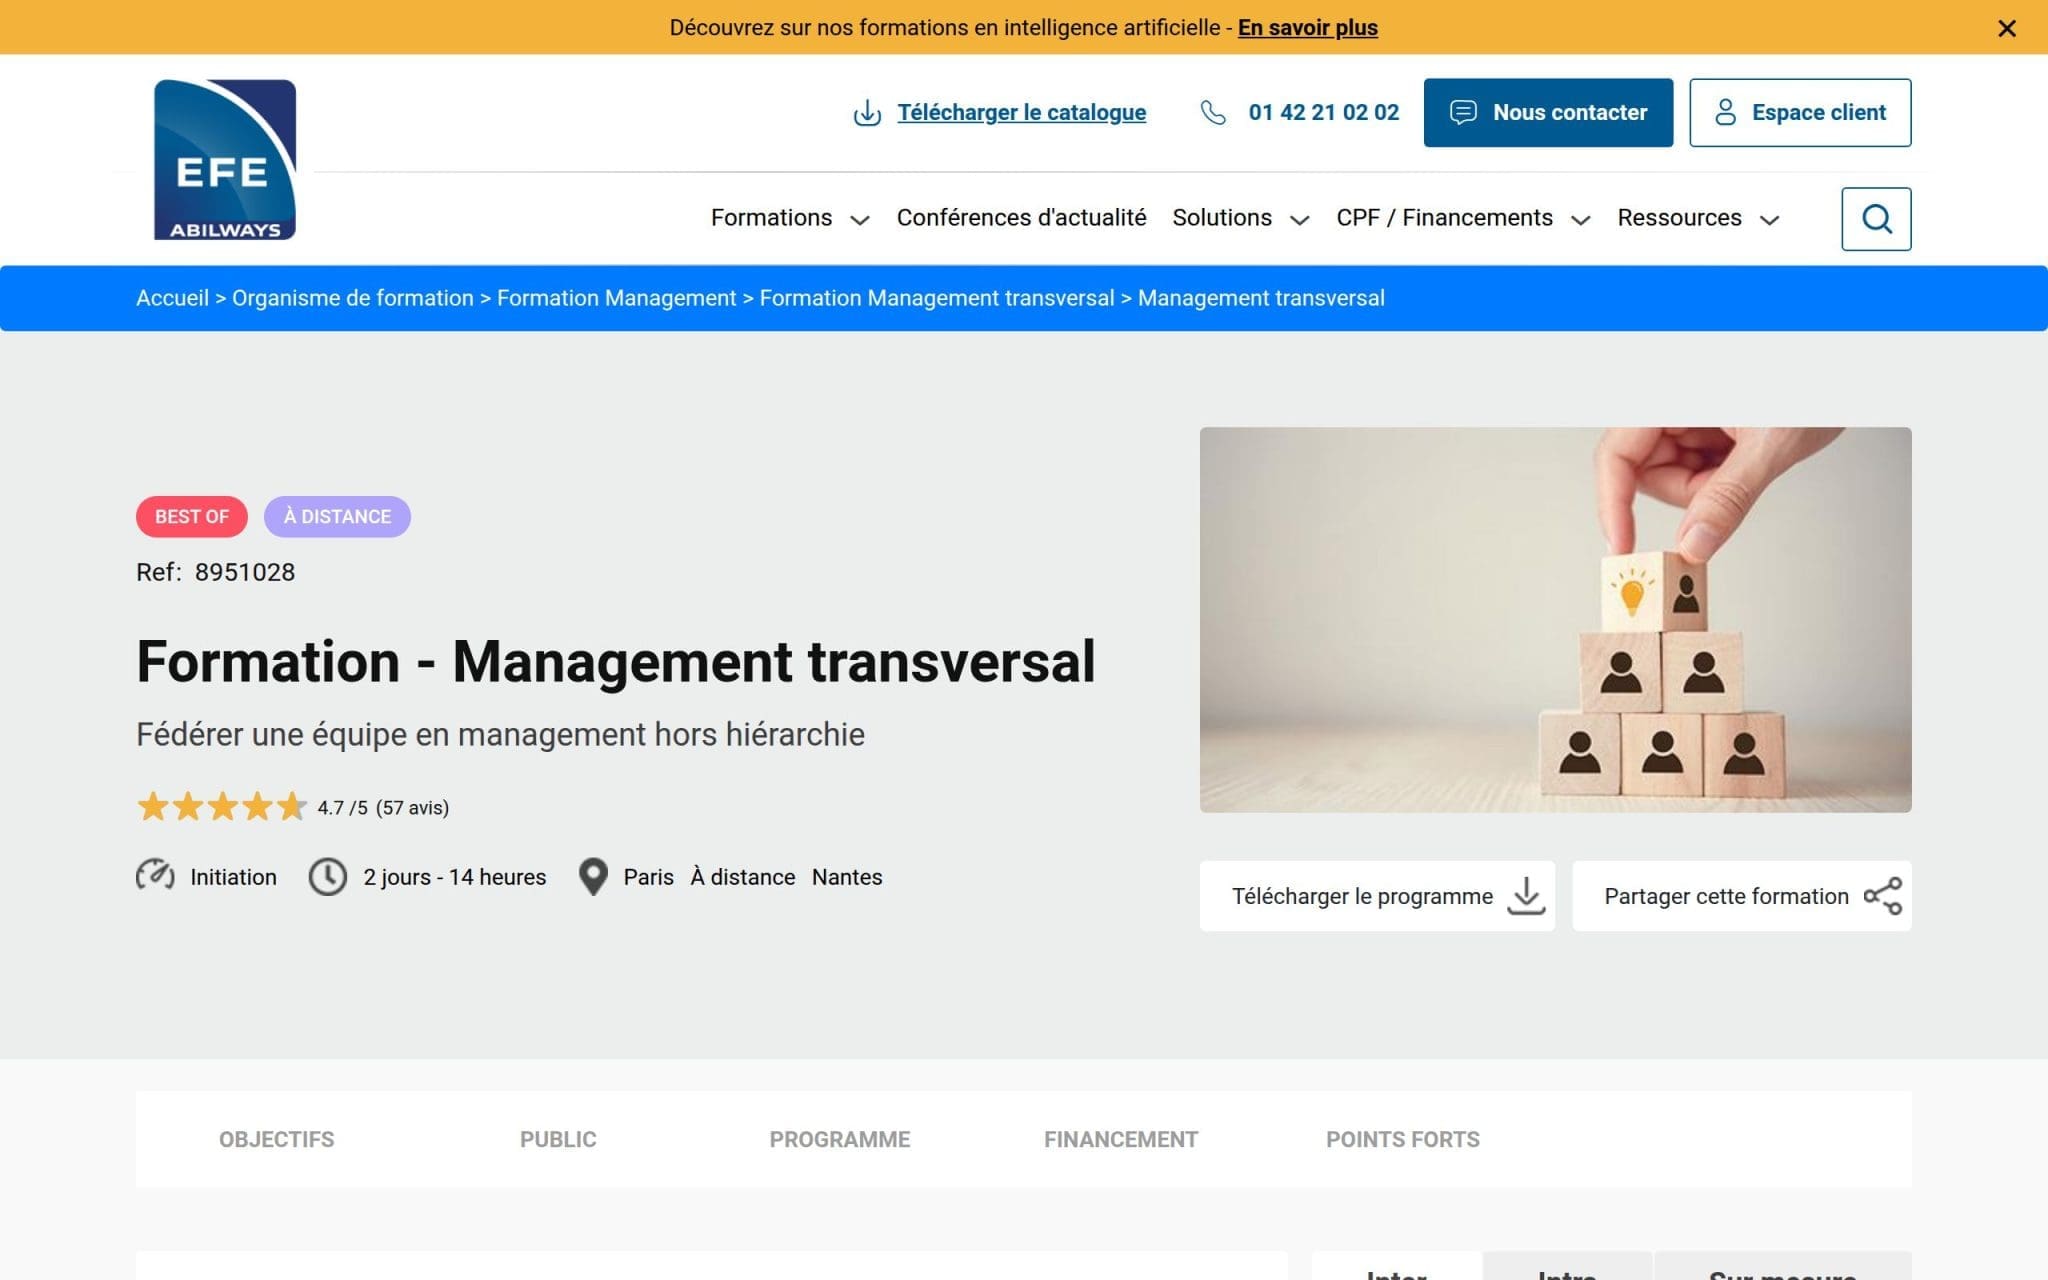
Task: Jump to the OBJECTIFS tab
Action: point(277,1139)
